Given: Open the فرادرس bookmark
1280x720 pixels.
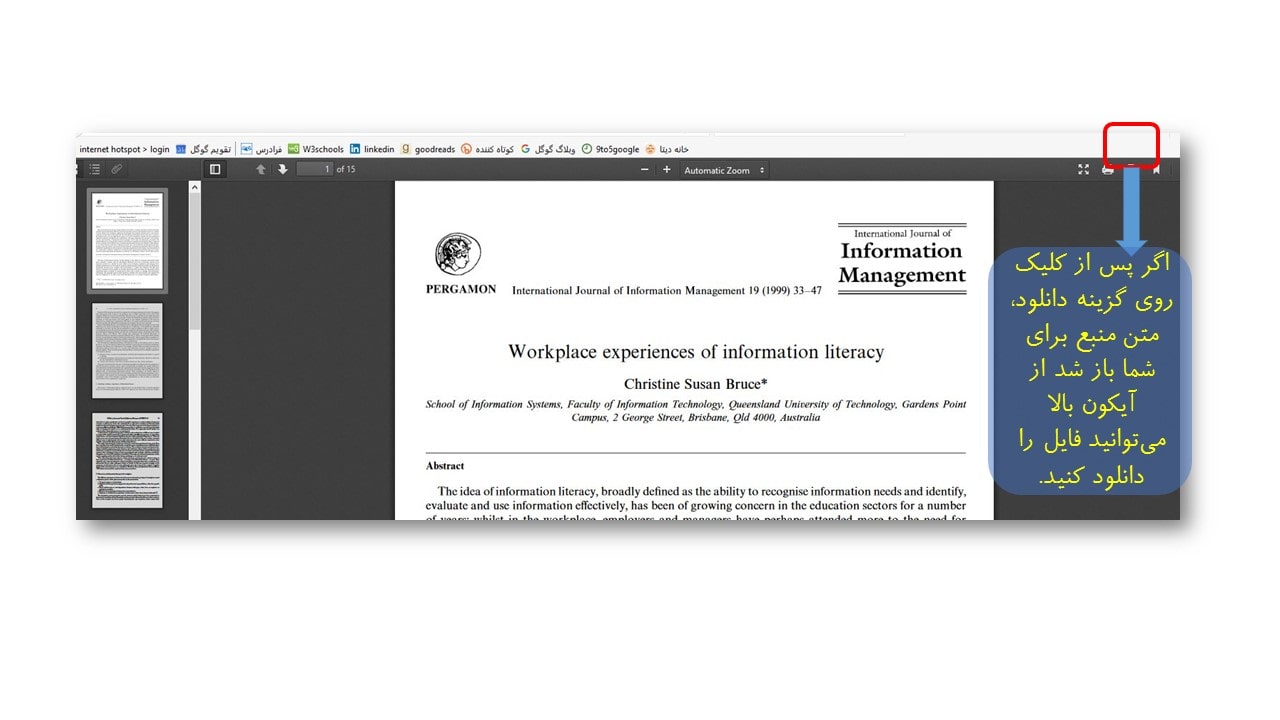Looking at the screenshot, I should click(x=262, y=149).
